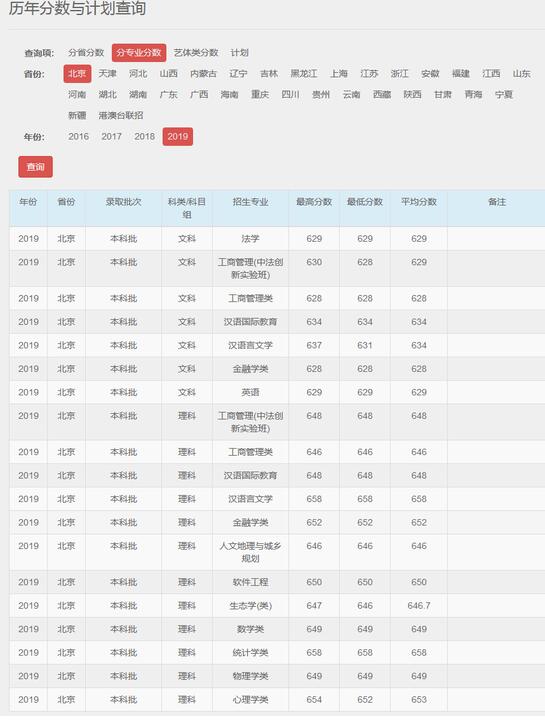This screenshot has height=720, width=545.
Task: Click the 招生专业 column header
Action: point(250,202)
